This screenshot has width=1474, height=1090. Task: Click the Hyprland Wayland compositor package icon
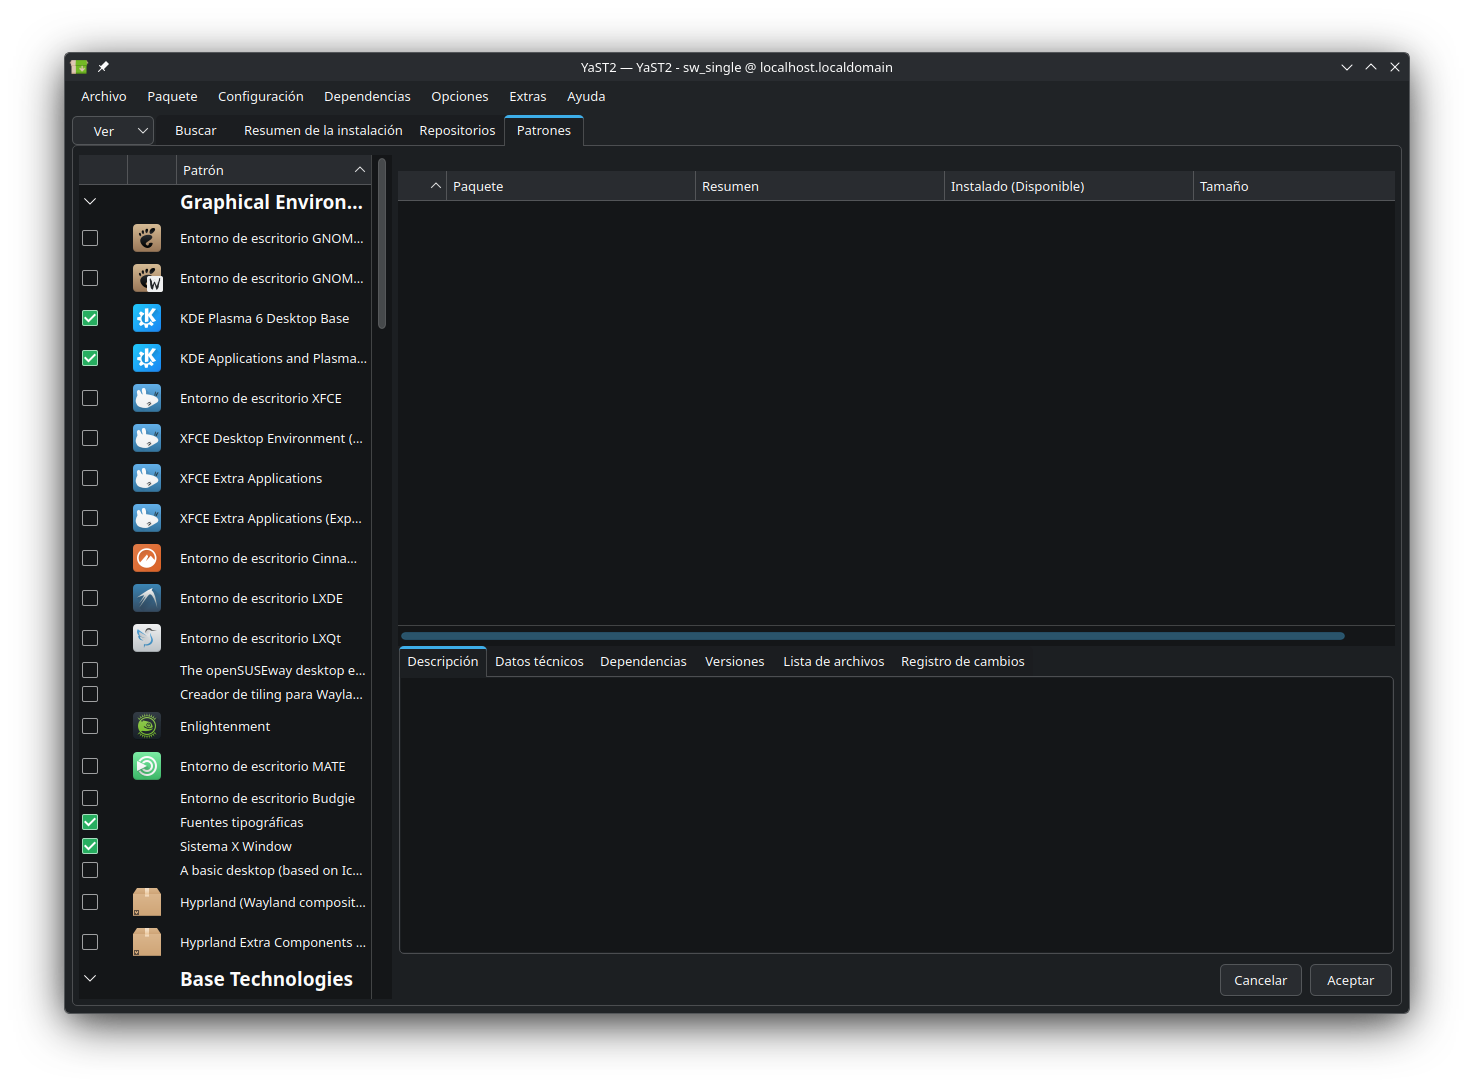point(147,902)
